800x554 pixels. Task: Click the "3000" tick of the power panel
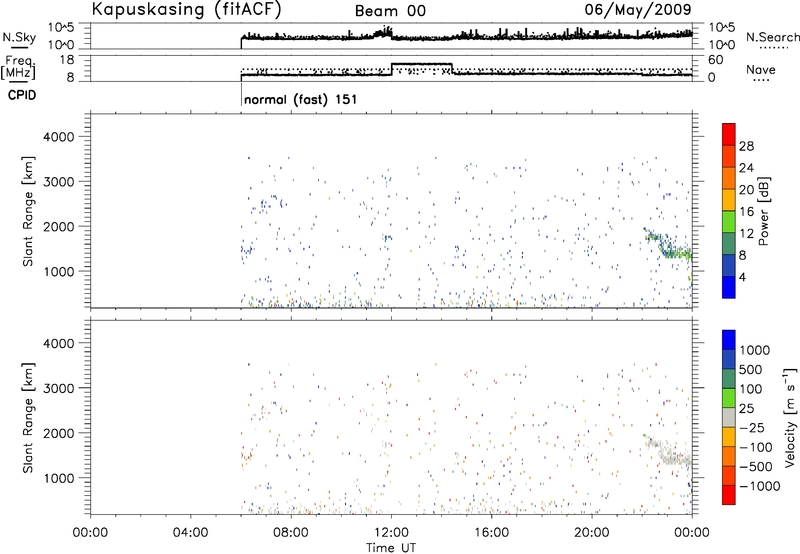(59, 182)
